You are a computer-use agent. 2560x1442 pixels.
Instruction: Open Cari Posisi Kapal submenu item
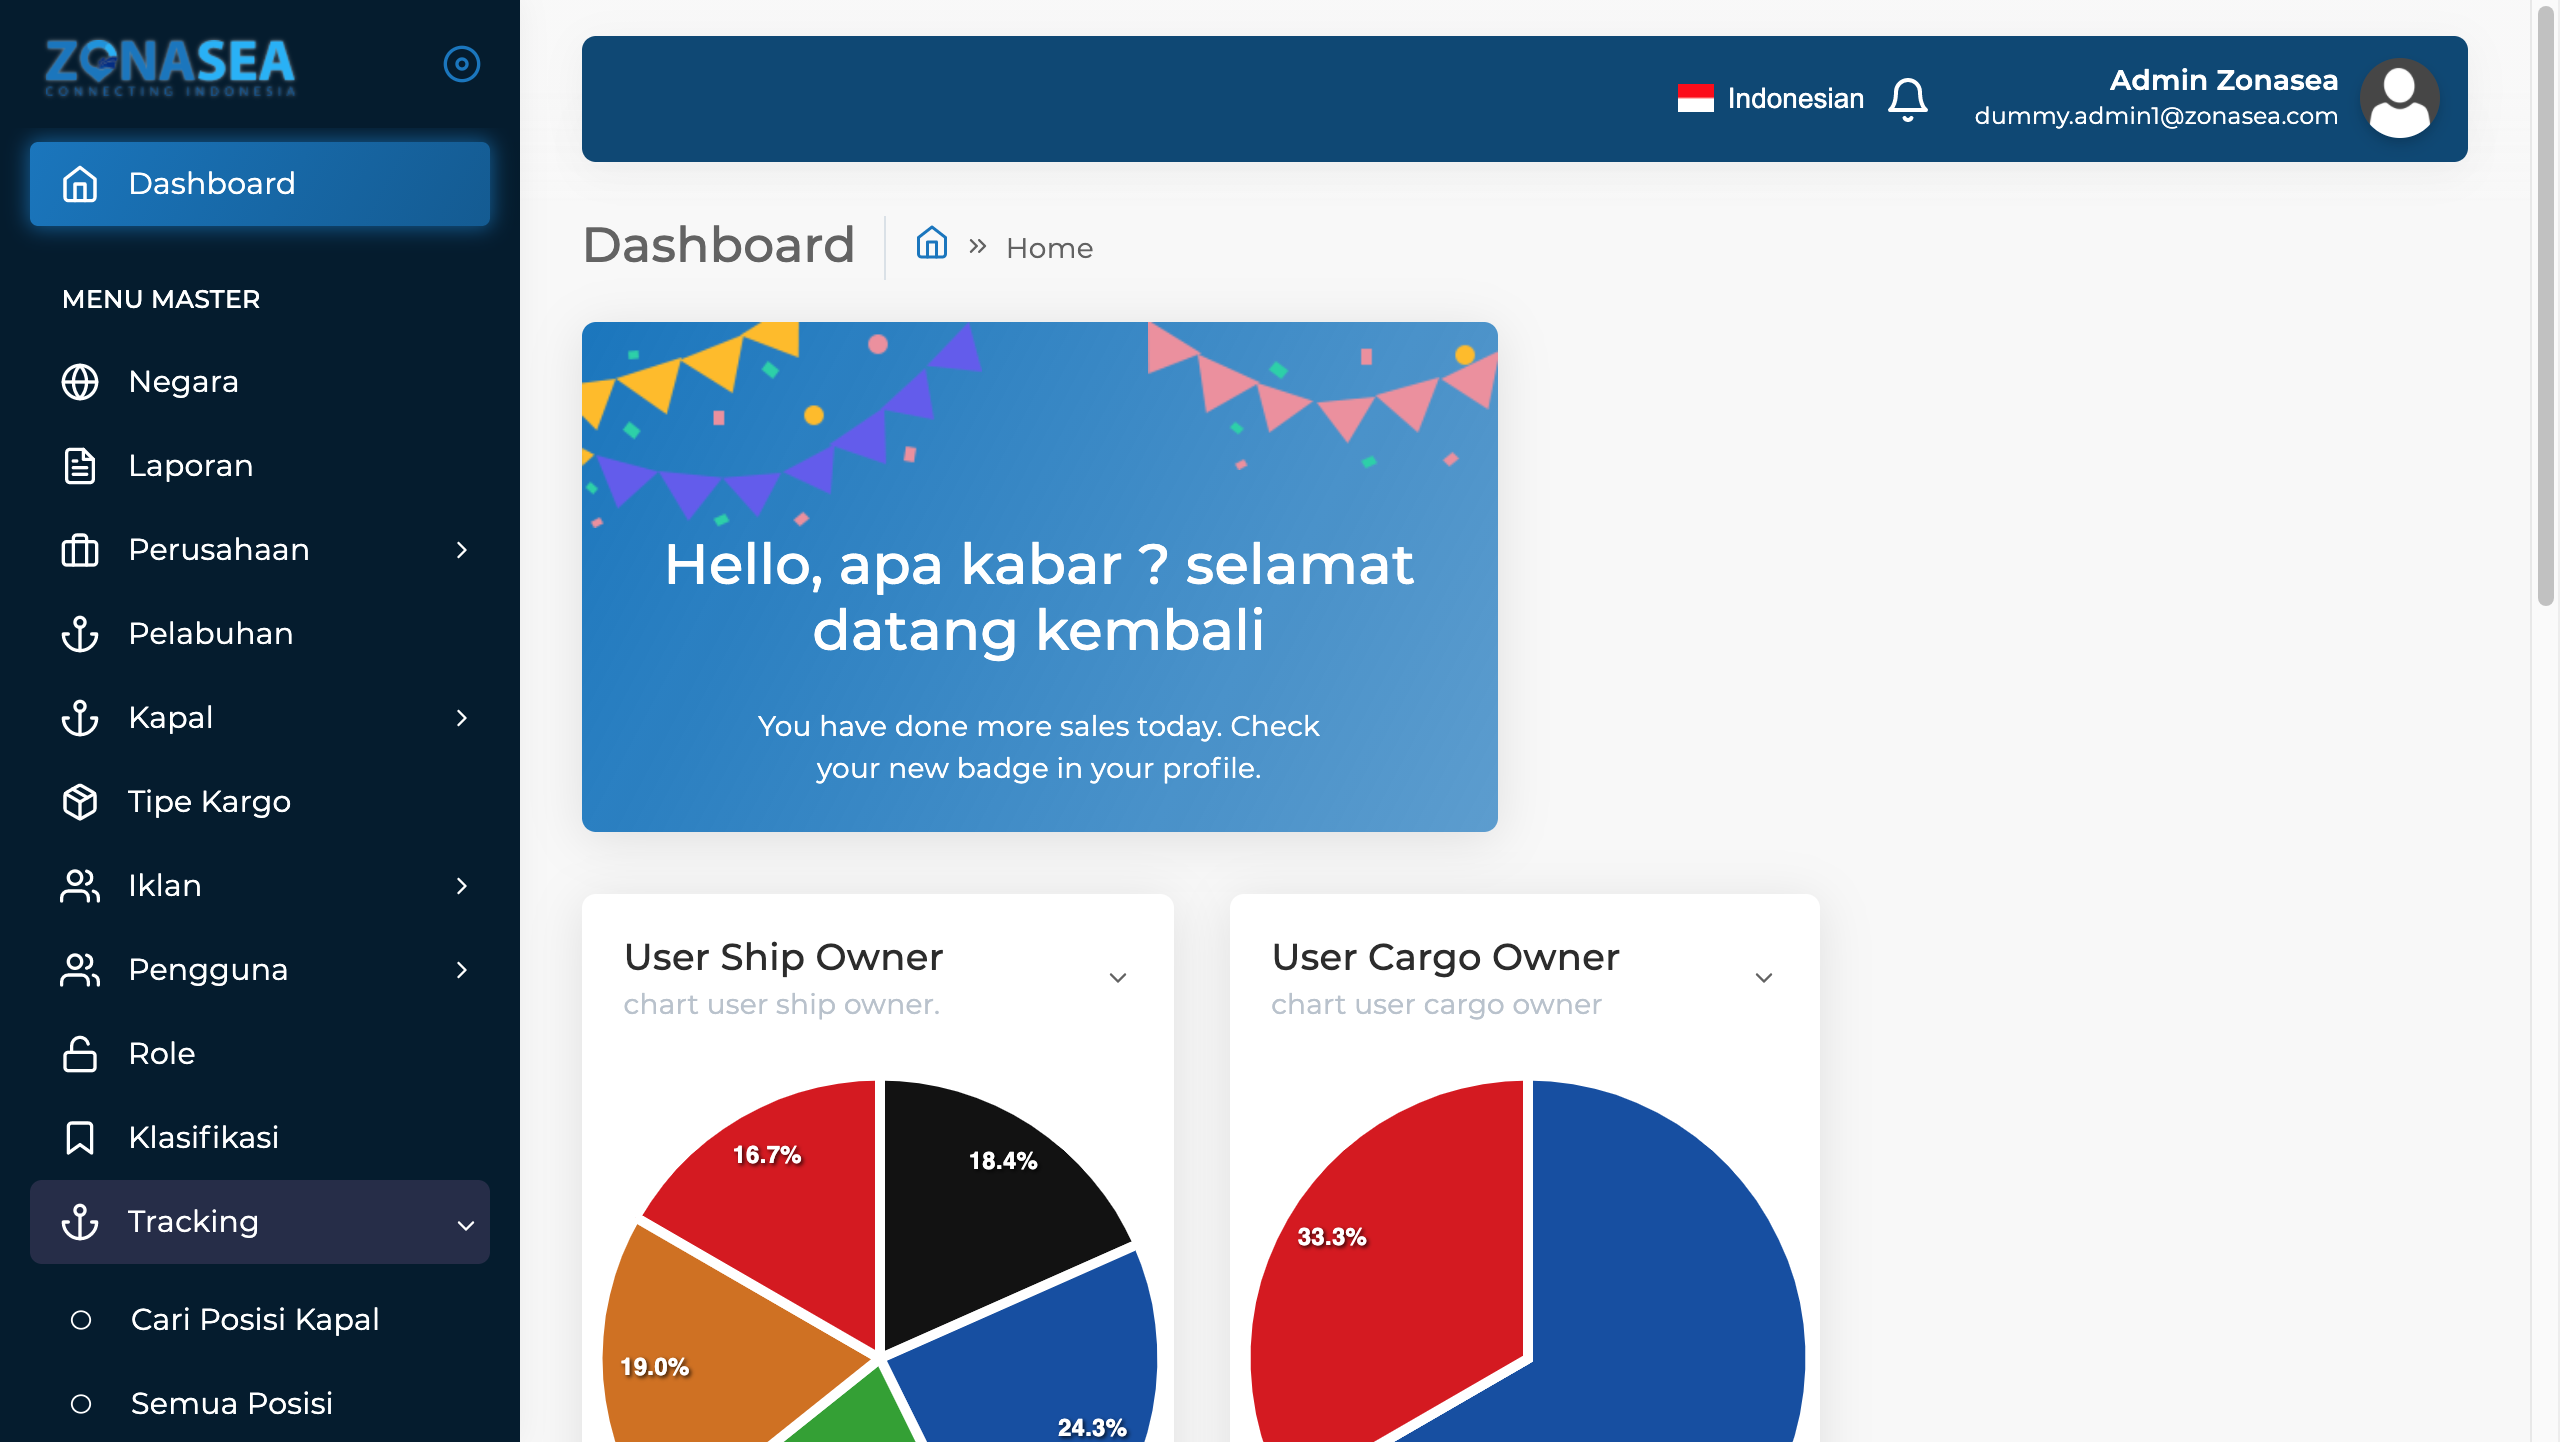pyautogui.click(x=260, y=1320)
